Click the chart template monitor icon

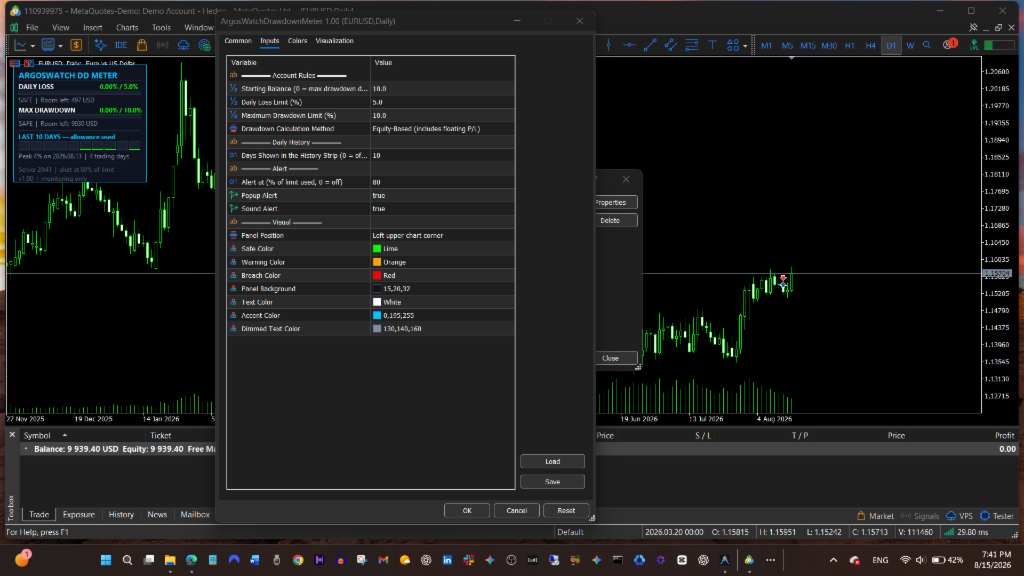(48, 45)
